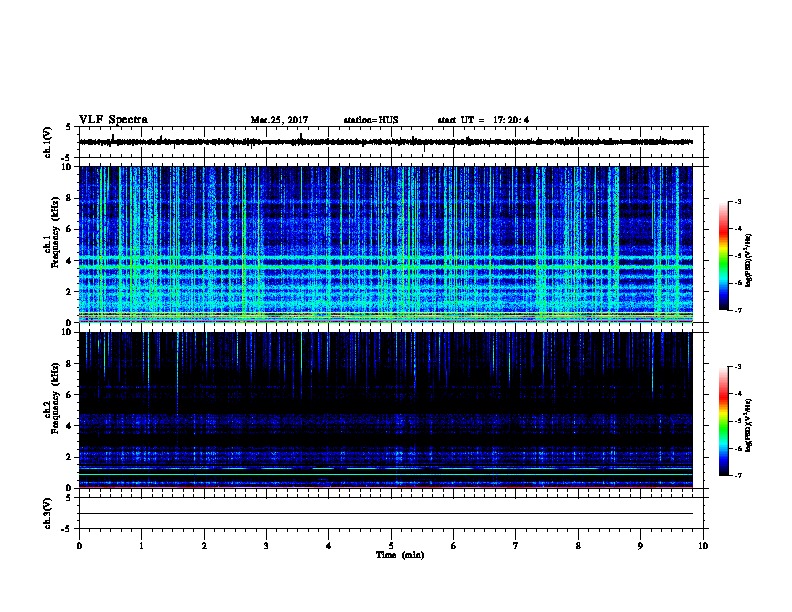Click the lower color scale bar for ch.2
The width and height of the screenshot is (792, 612).
click(x=724, y=421)
